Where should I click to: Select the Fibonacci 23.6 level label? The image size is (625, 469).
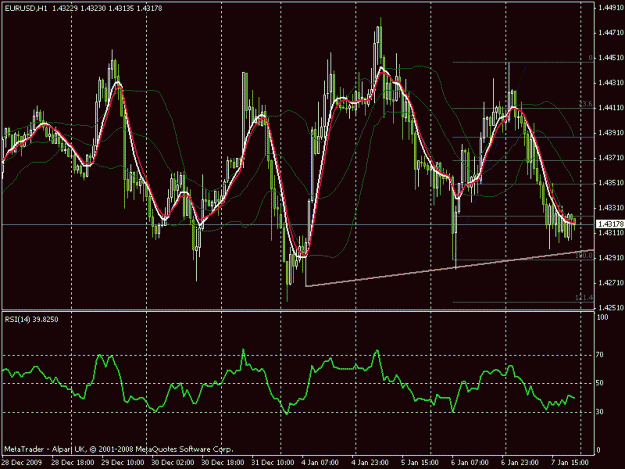[586, 104]
